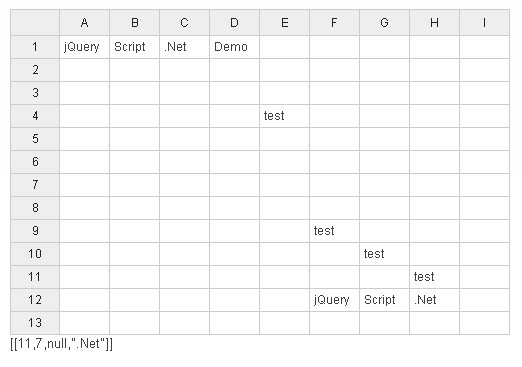Click cell A1 containing jQuery
This screenshot has height=367, width=522.
[x=85, y=47]
